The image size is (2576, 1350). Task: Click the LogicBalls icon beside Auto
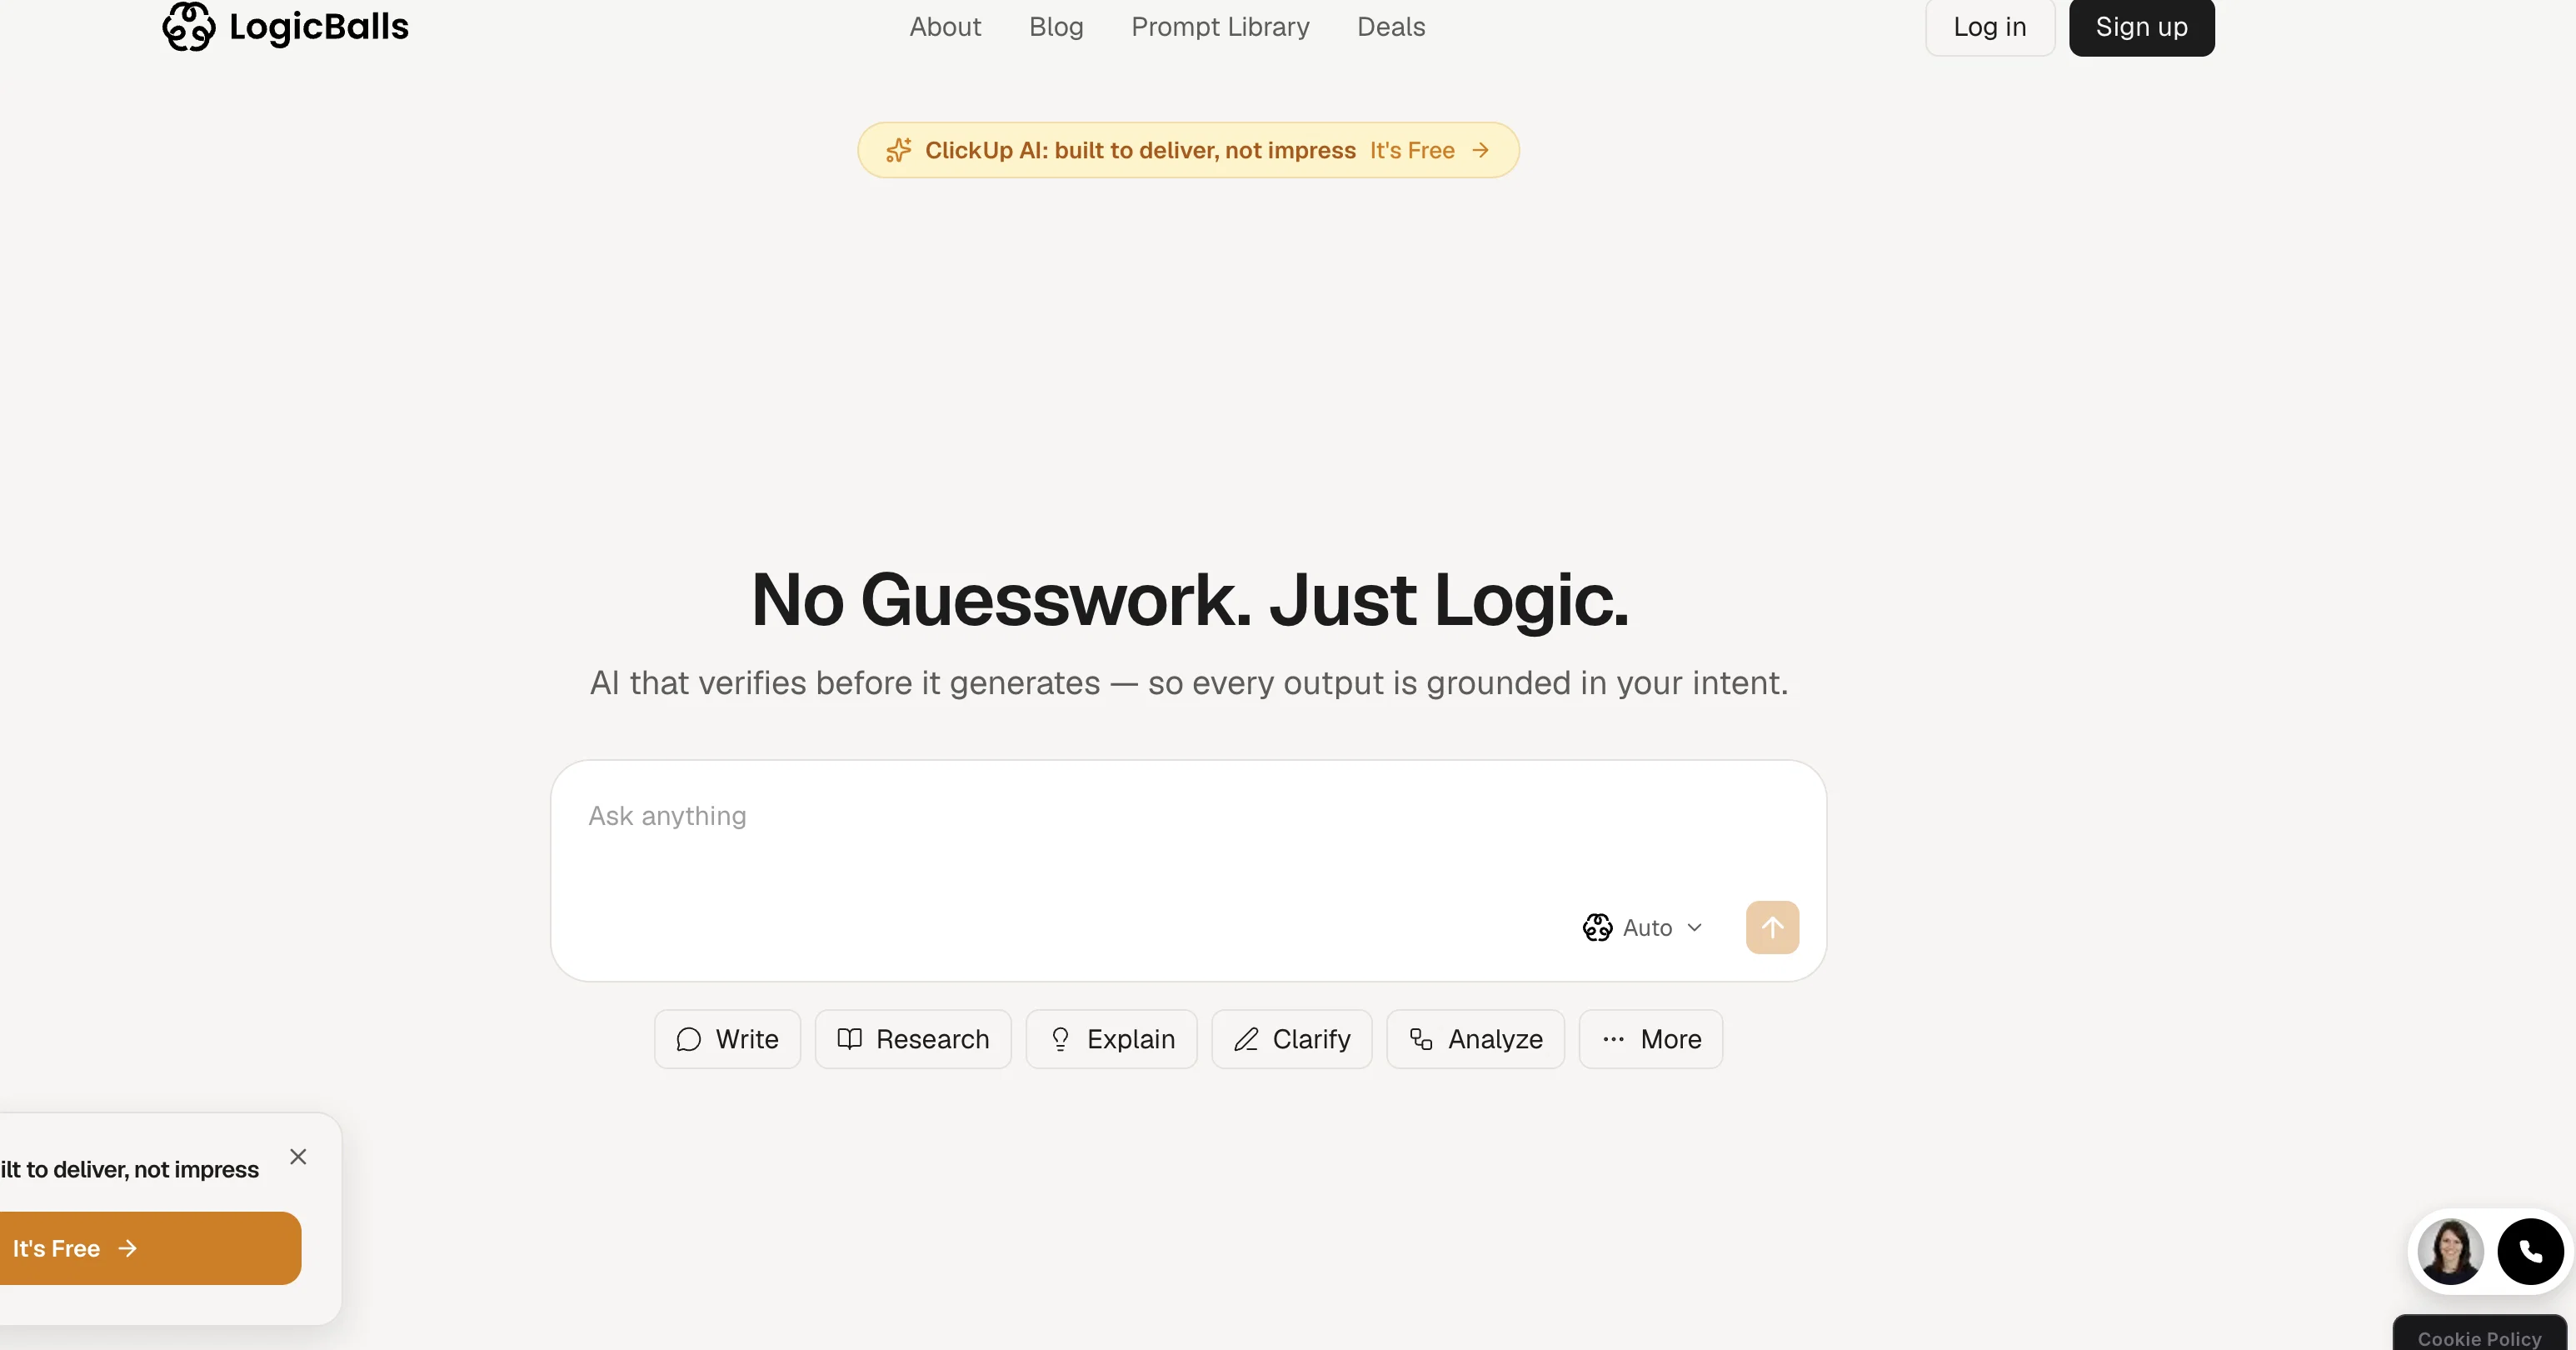pos(1597,928)
